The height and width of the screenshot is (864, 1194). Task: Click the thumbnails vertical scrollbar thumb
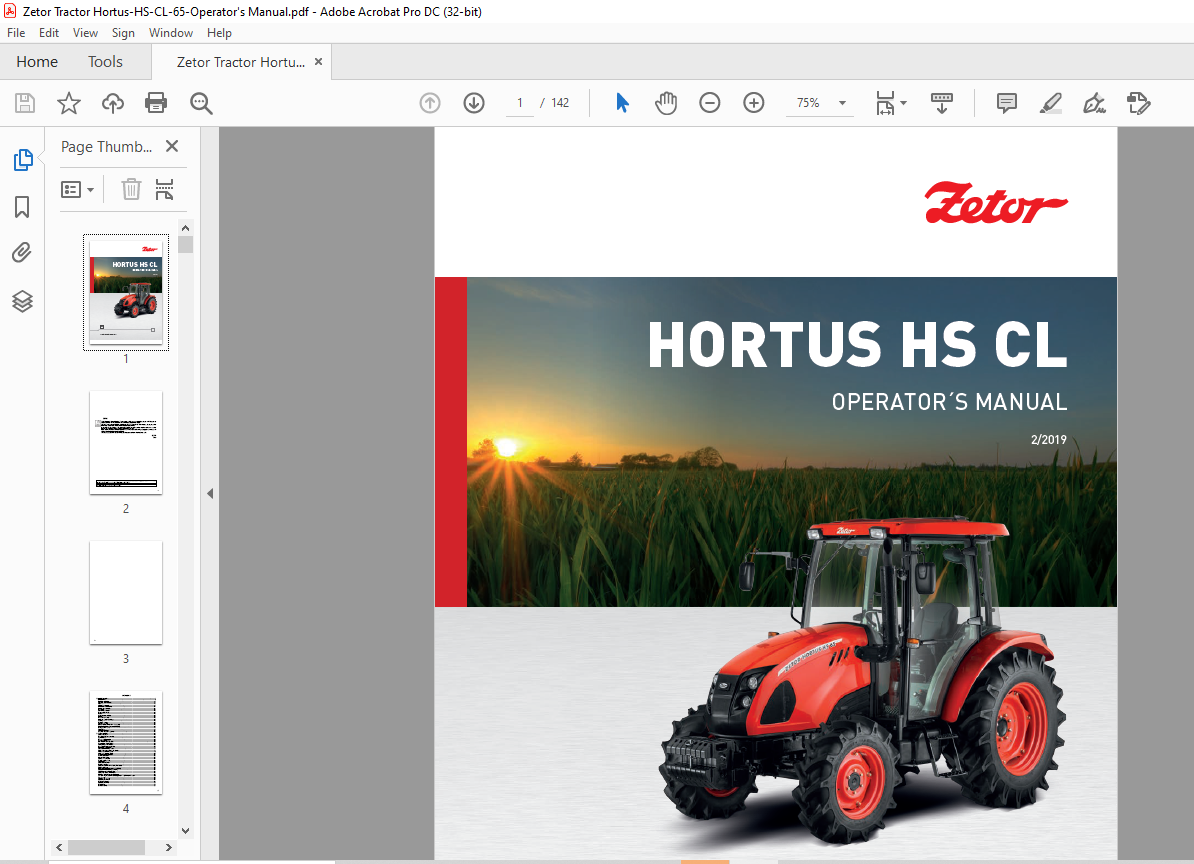[185, 244]
